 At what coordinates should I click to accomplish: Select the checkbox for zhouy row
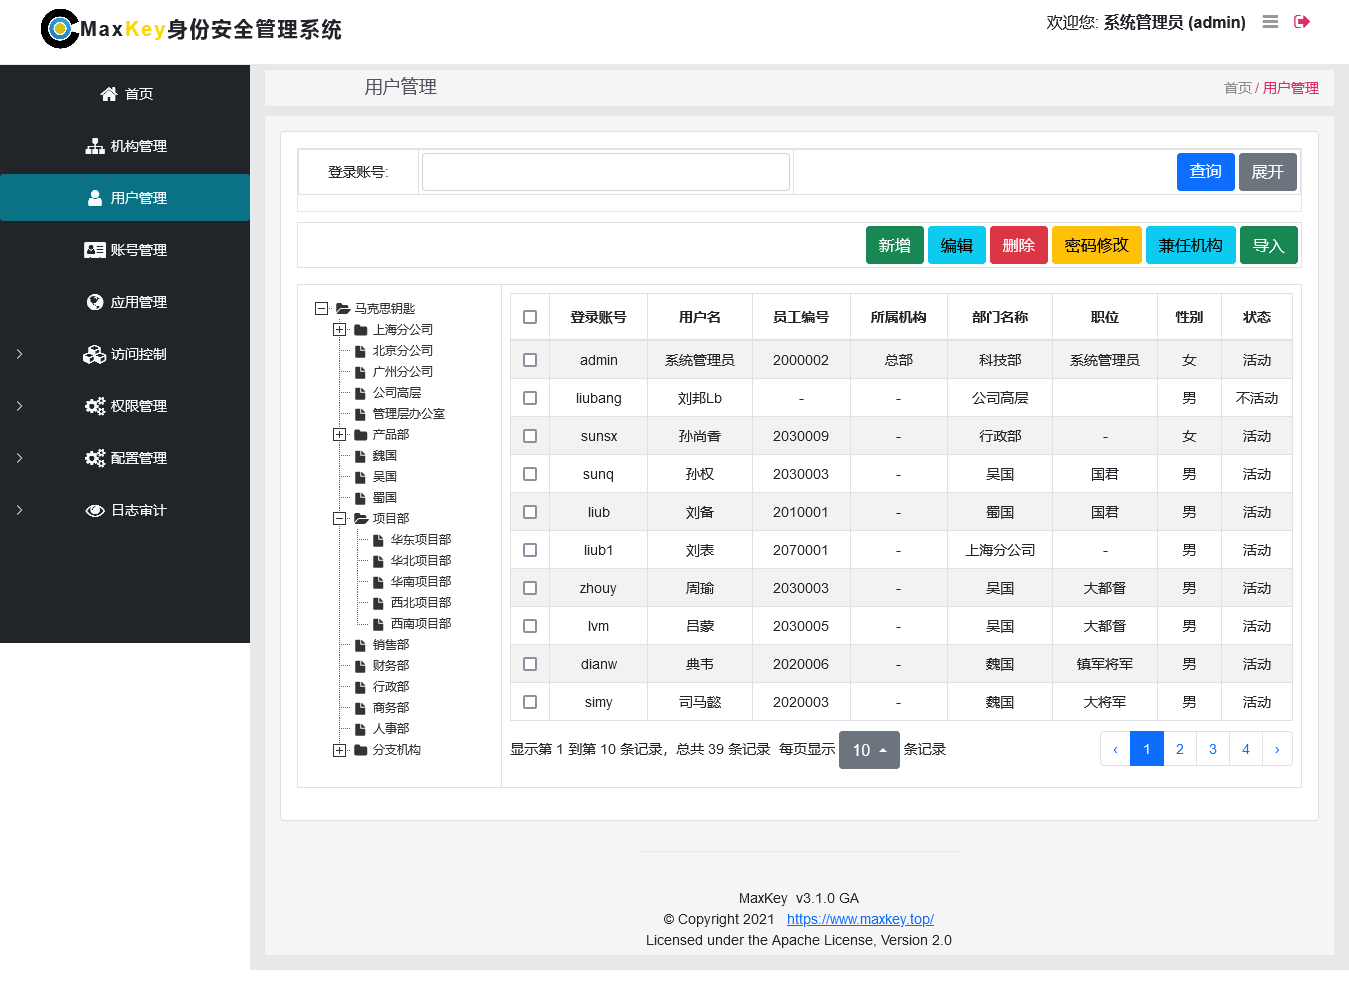pos(530,588)
